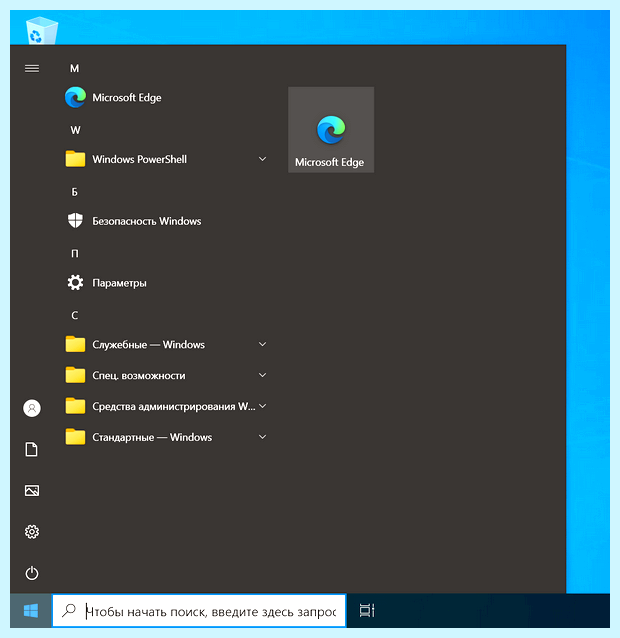Open the Recycle Bin on desktop

click(42, 30)
